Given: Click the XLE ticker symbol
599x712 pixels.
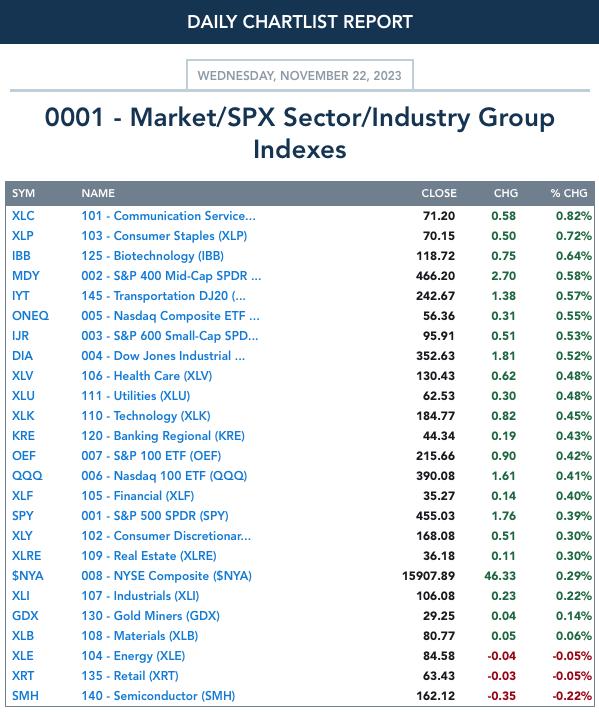Looking at the screenshot, I should (23, 655).
